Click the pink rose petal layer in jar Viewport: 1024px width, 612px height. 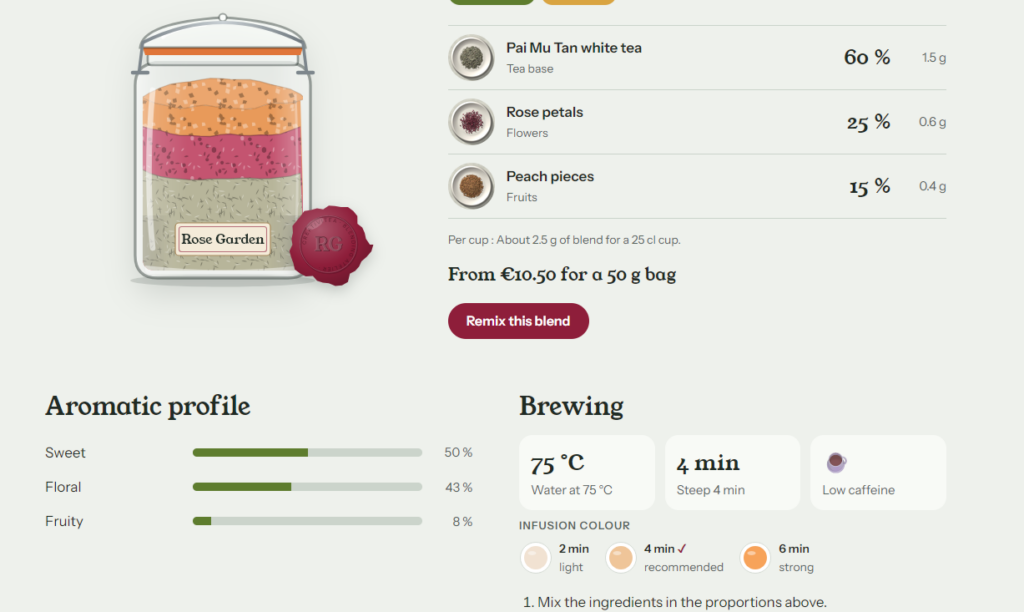point(222,154)
